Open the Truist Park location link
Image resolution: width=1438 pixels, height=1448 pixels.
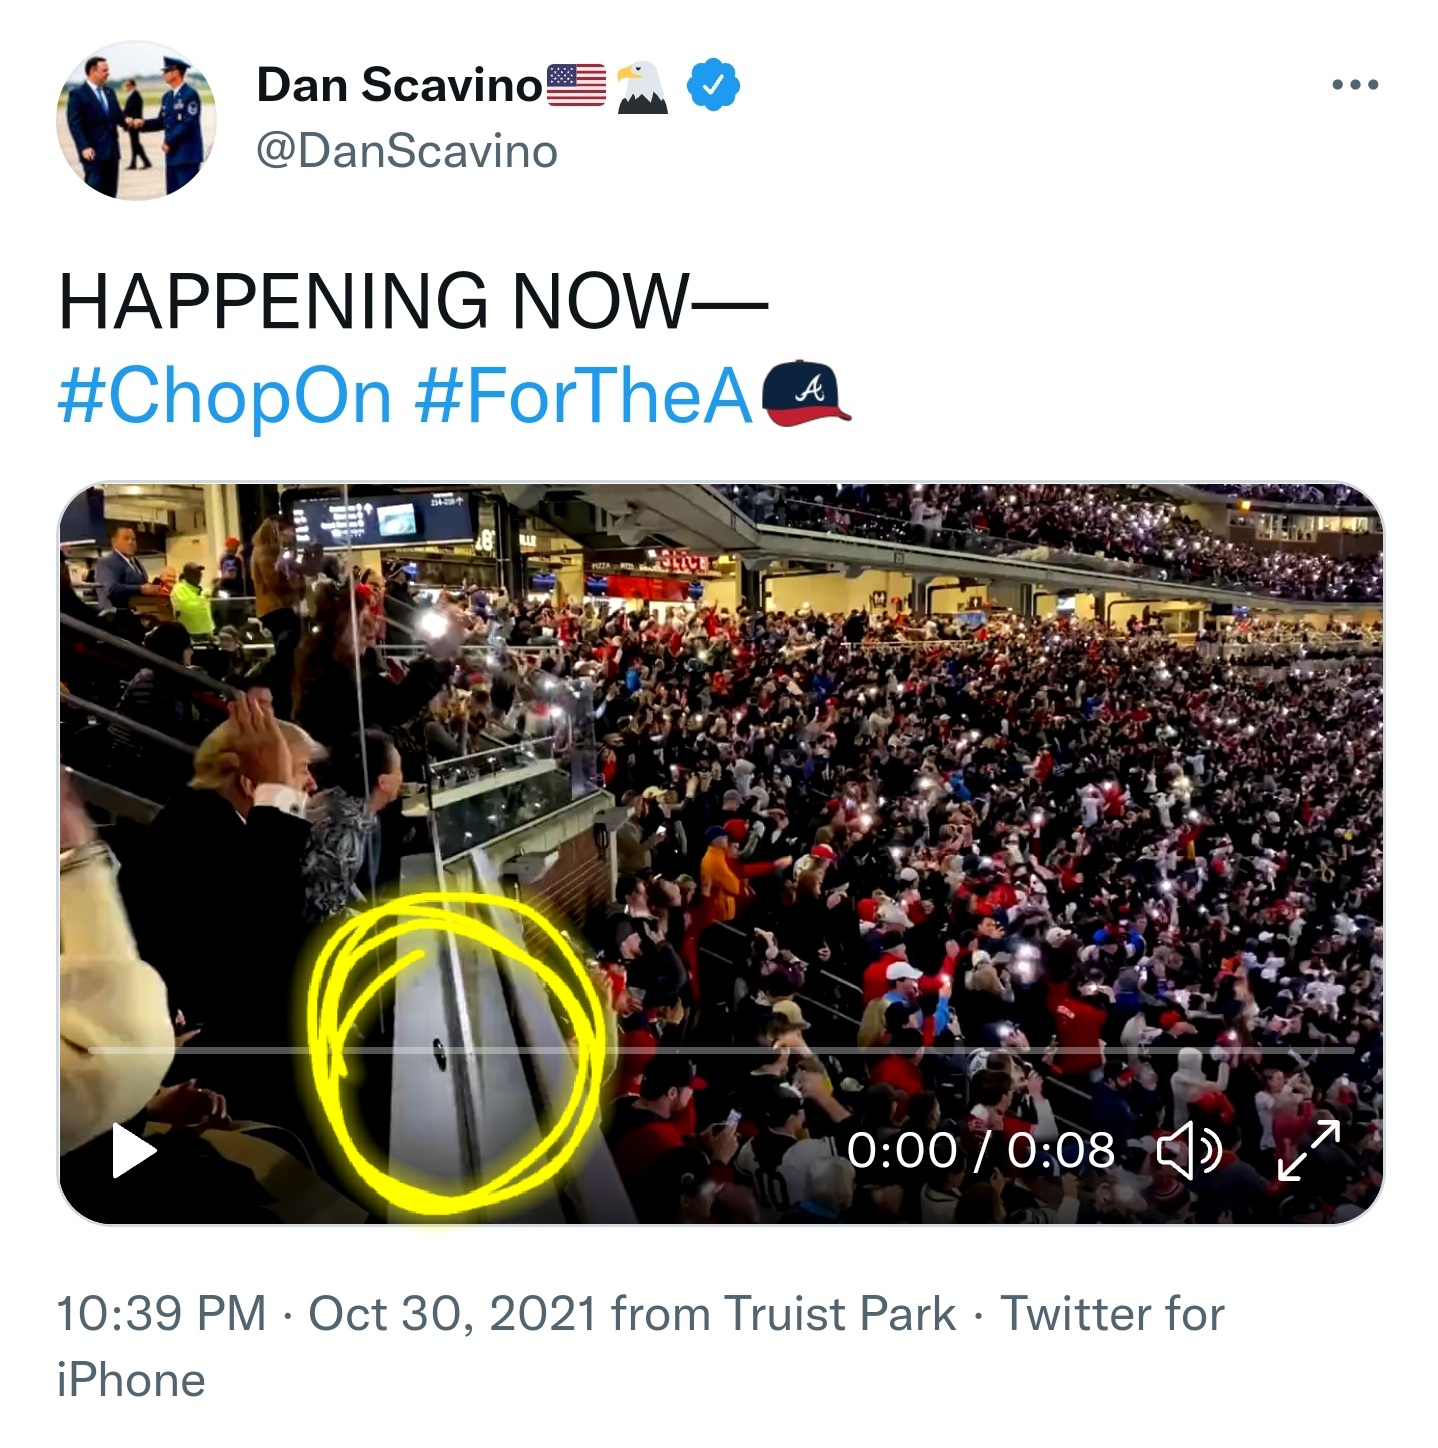pyautogui.click(x=838, y=1314)
